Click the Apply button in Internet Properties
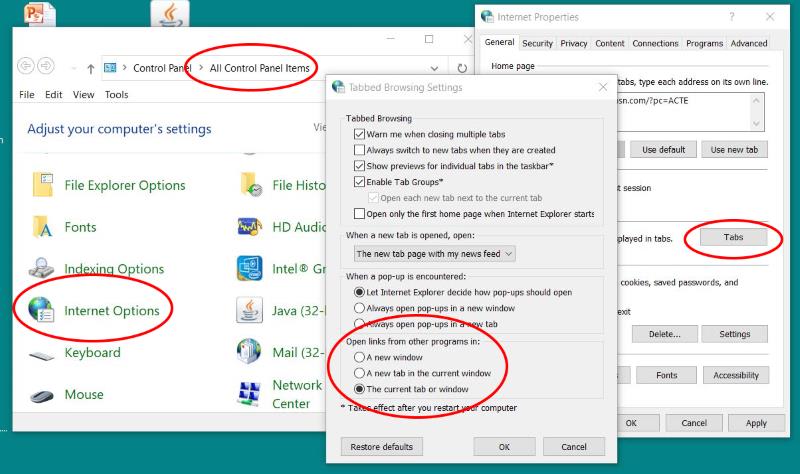Viewport: 800px width, 474px height. tap(756, 423)
